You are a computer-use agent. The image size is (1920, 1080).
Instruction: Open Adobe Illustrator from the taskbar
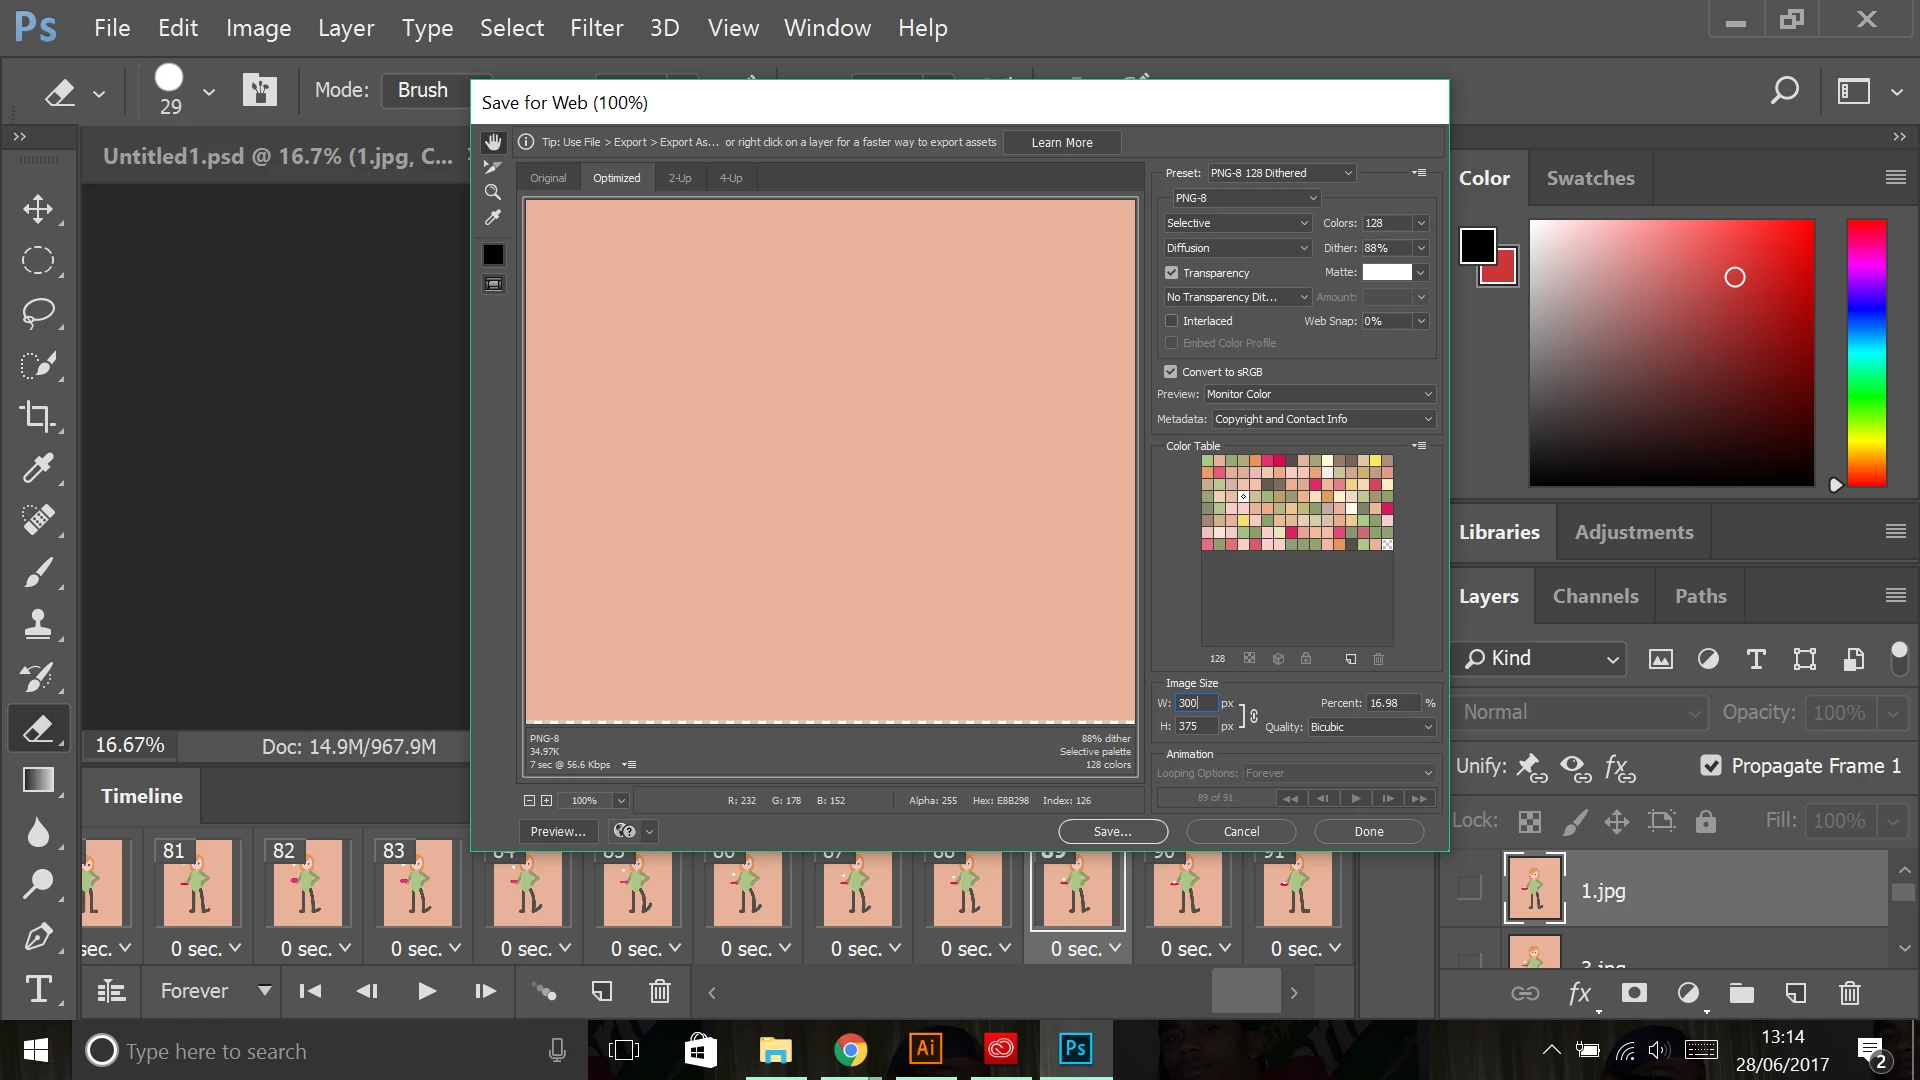click(x=925, y=1049)
